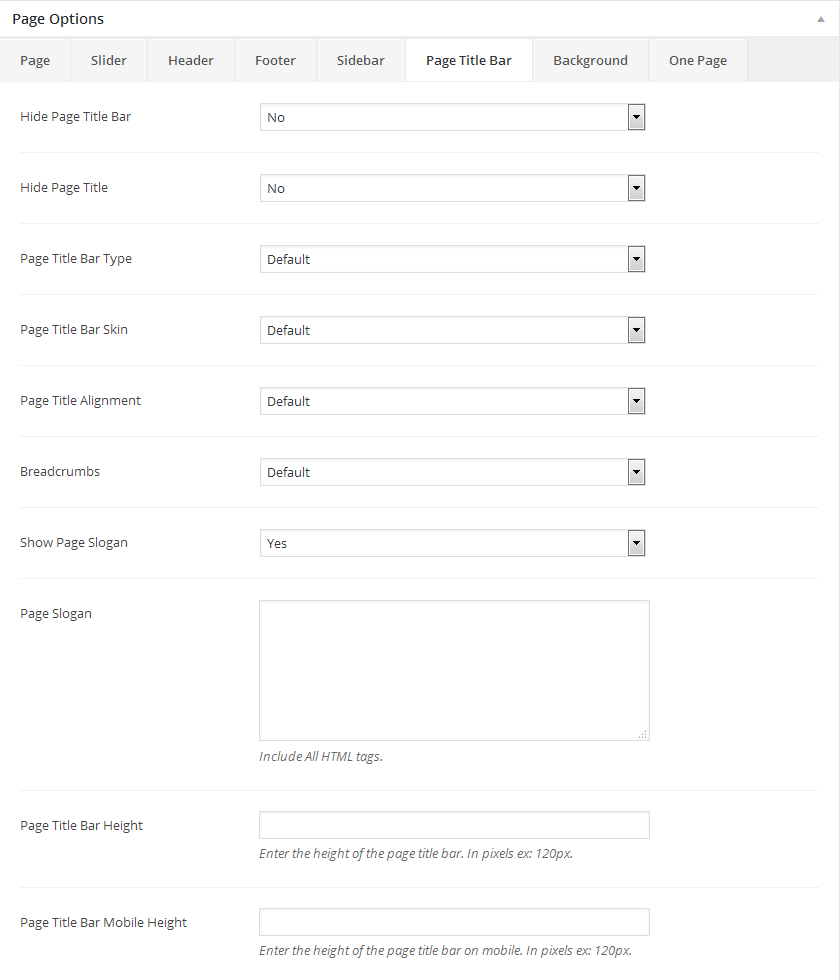Image resolution: width=840 pixels, height=980 pixels.
Task: Expand the Hide Page Title dropdown
Action: tap(452, 188)
